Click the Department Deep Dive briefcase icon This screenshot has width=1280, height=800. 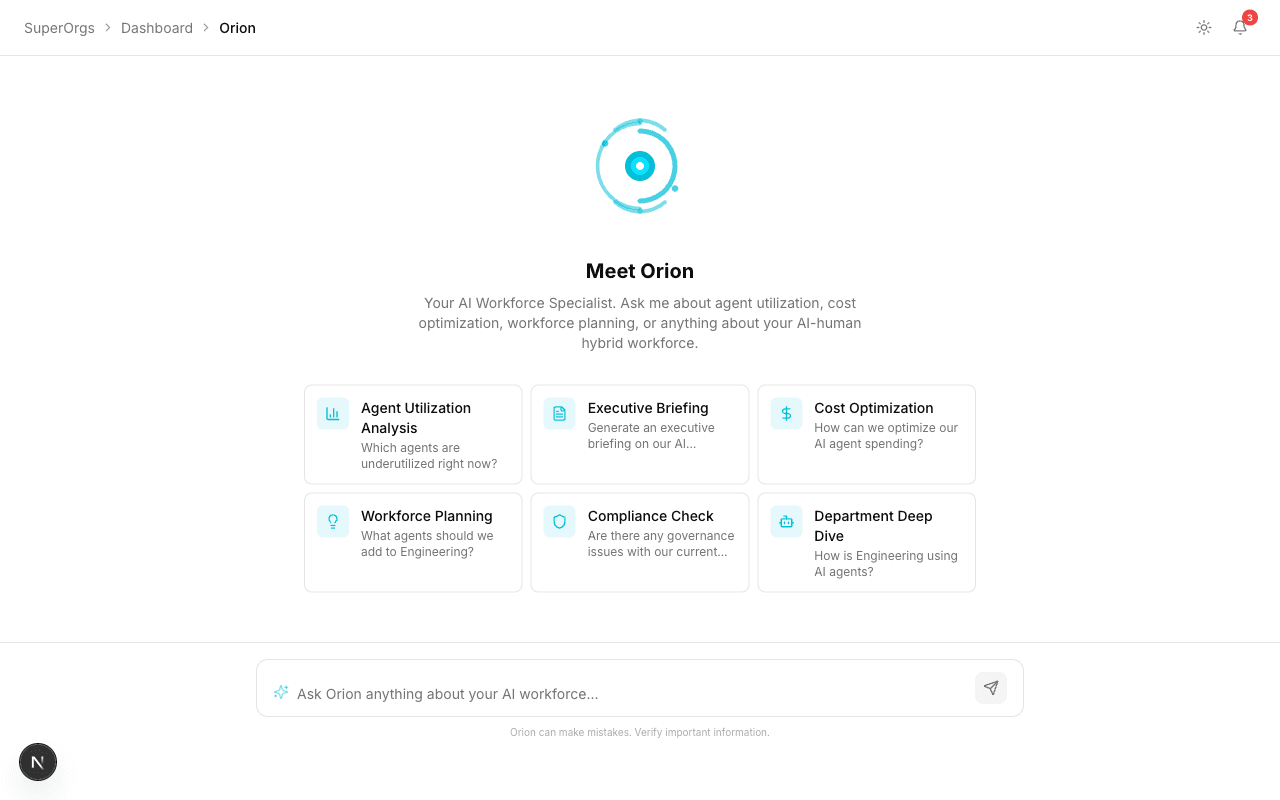(786, 521)
